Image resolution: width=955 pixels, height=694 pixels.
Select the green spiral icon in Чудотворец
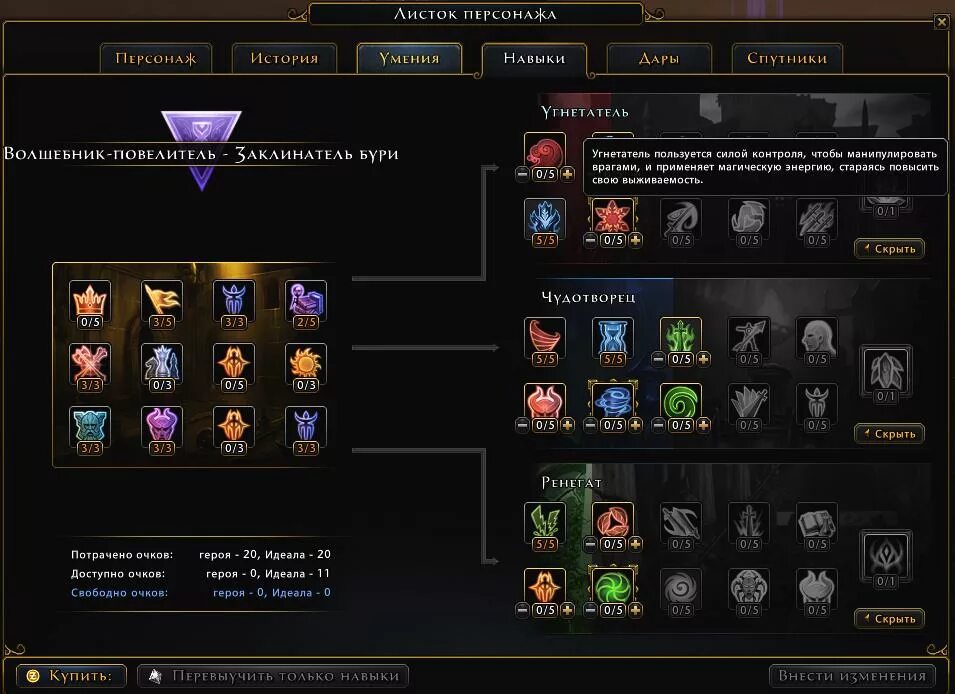tap(681, 403)
